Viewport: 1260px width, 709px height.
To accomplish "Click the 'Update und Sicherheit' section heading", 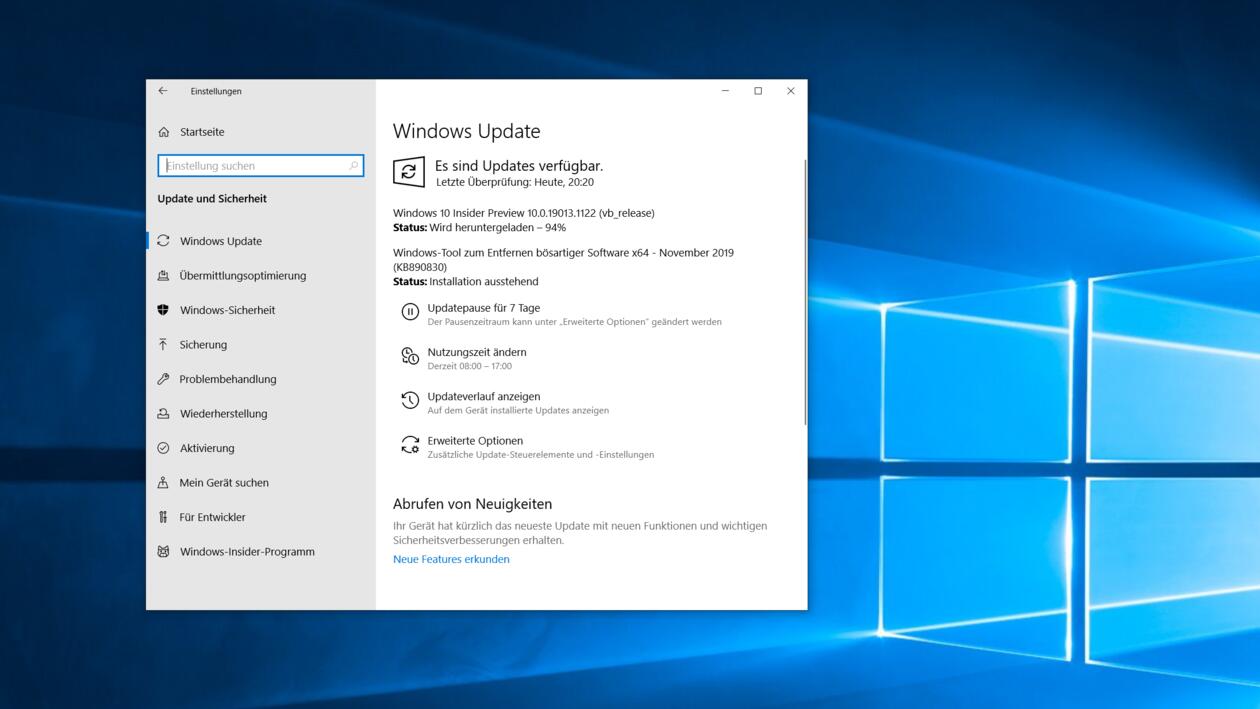I will tap(212, 199).
